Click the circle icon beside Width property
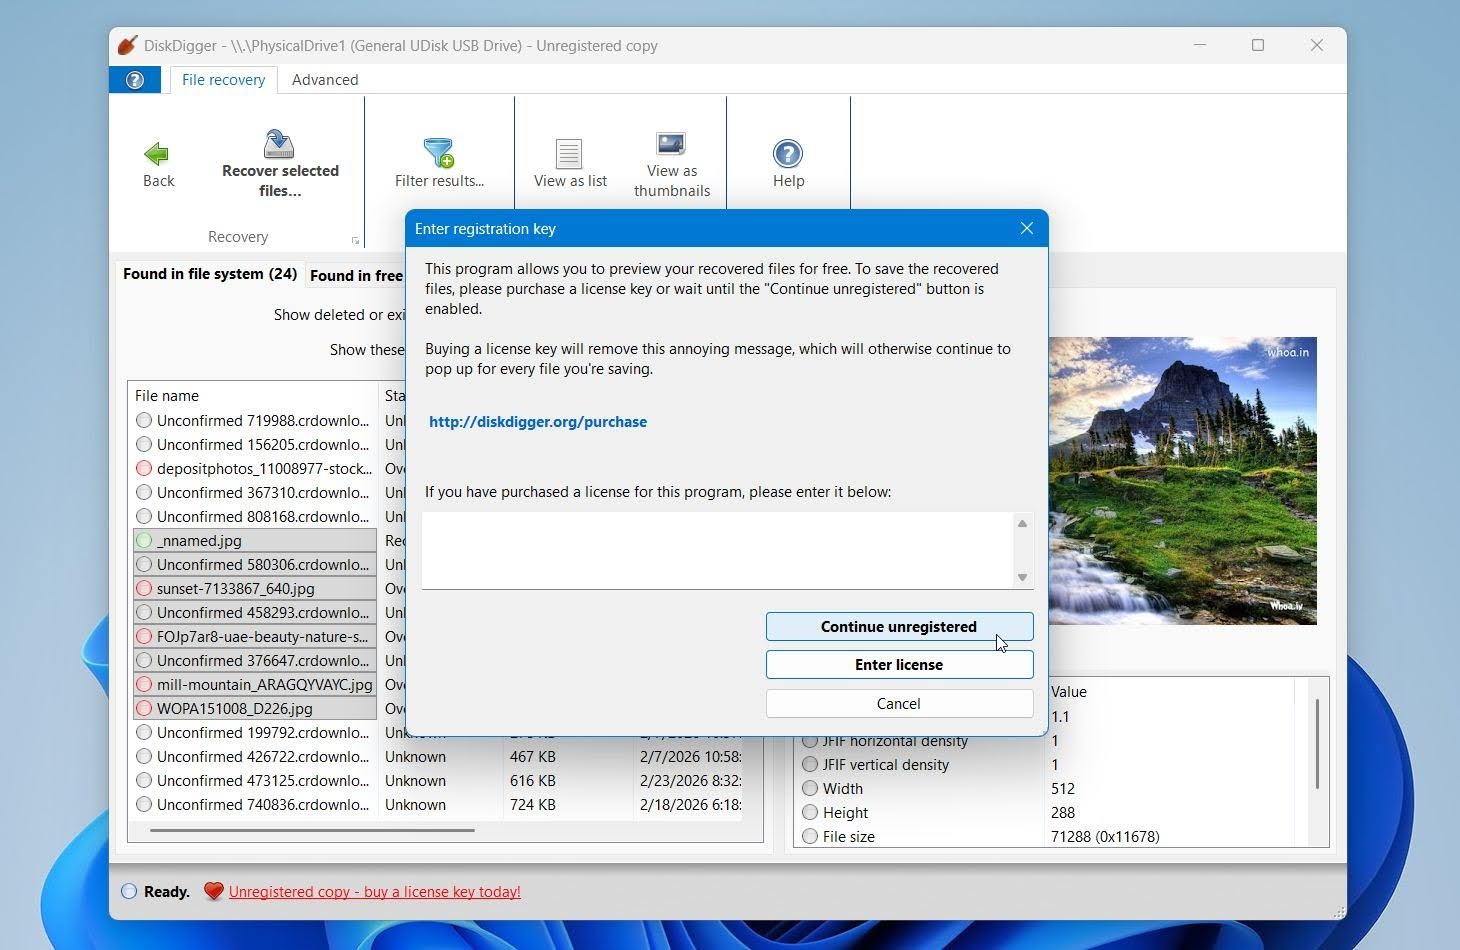Viewport: 1460px width, 950px height. pos(810,788)
